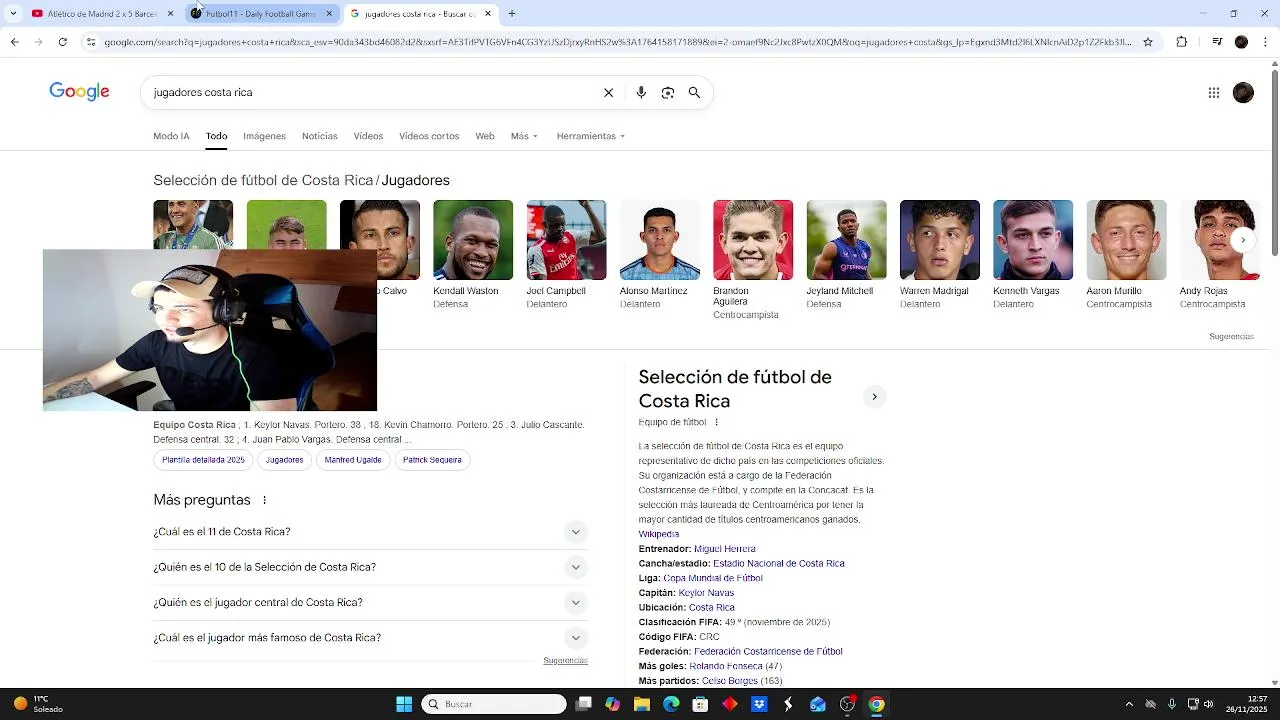1280x720 pixels.
Task: Open Miguel Herrera entrenador link
Action: click(725, 549)
